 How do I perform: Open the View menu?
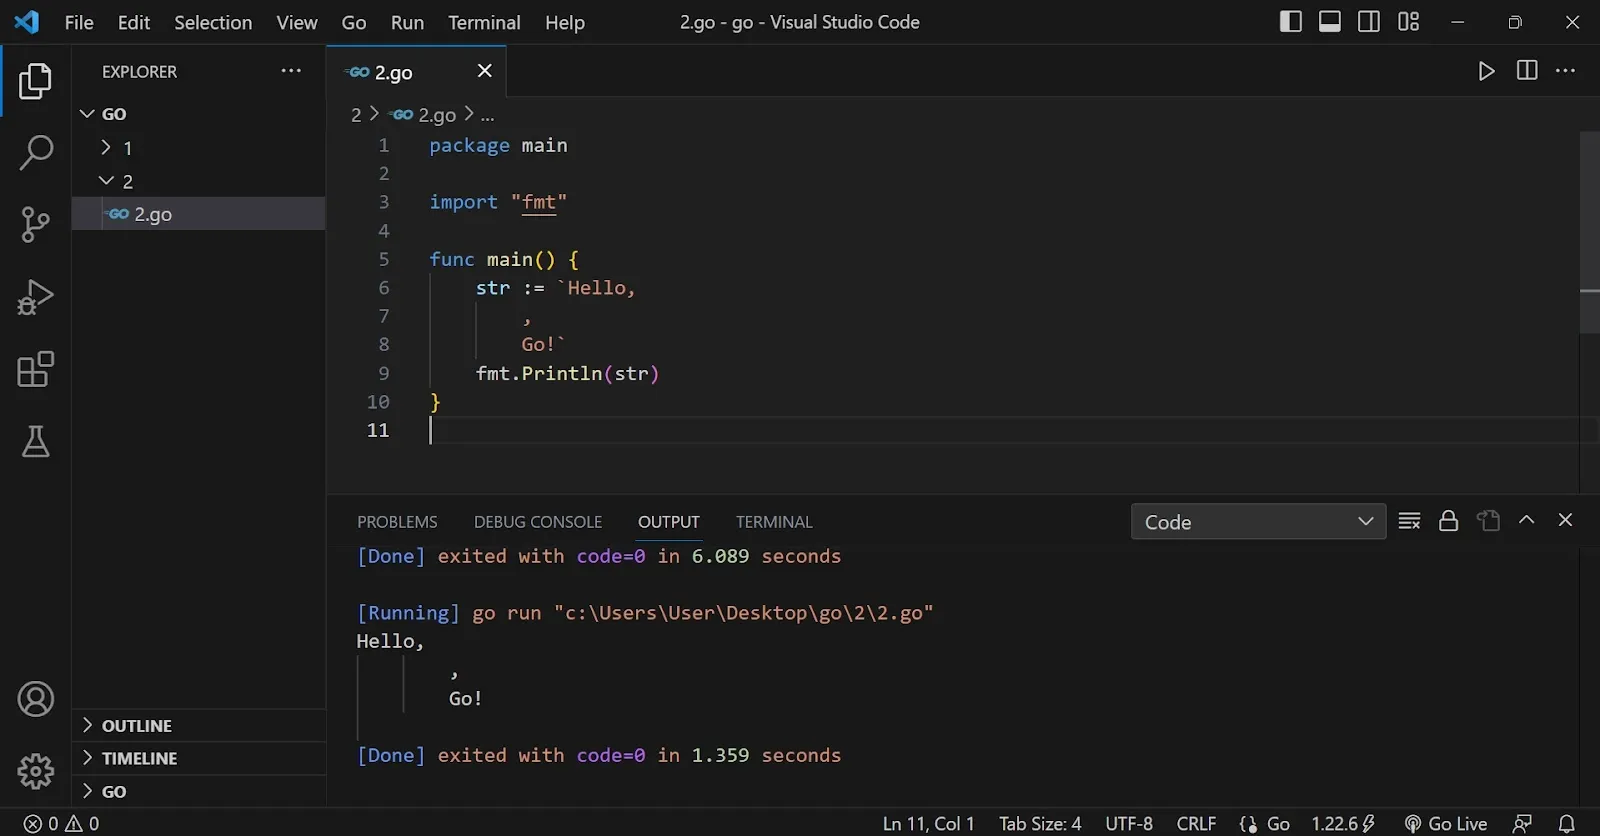tap(297, 22)
